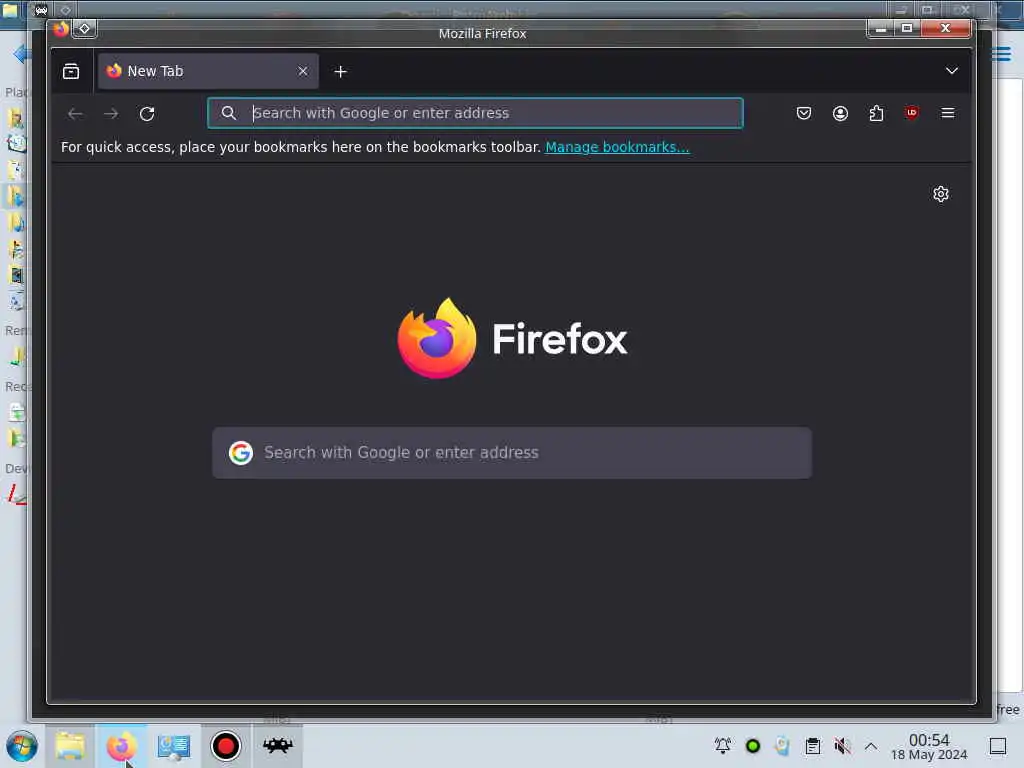This screenshot has height=768, width=1024.
Task: Follow the Manage bookmarks link
Action: click(x=617, y=147)
